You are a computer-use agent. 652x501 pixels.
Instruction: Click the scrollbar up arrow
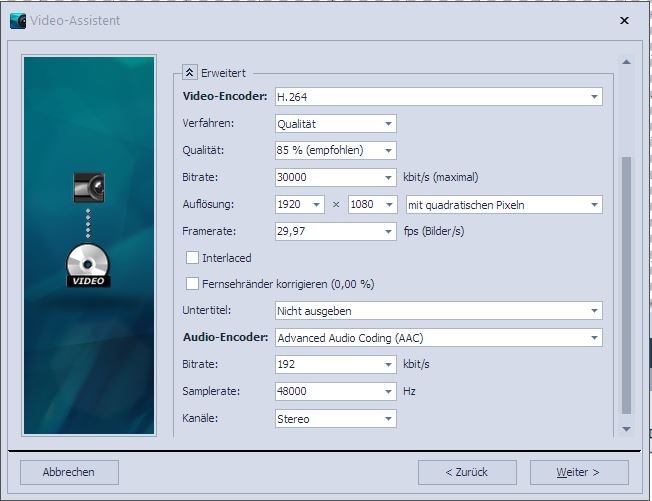point(626,62)
